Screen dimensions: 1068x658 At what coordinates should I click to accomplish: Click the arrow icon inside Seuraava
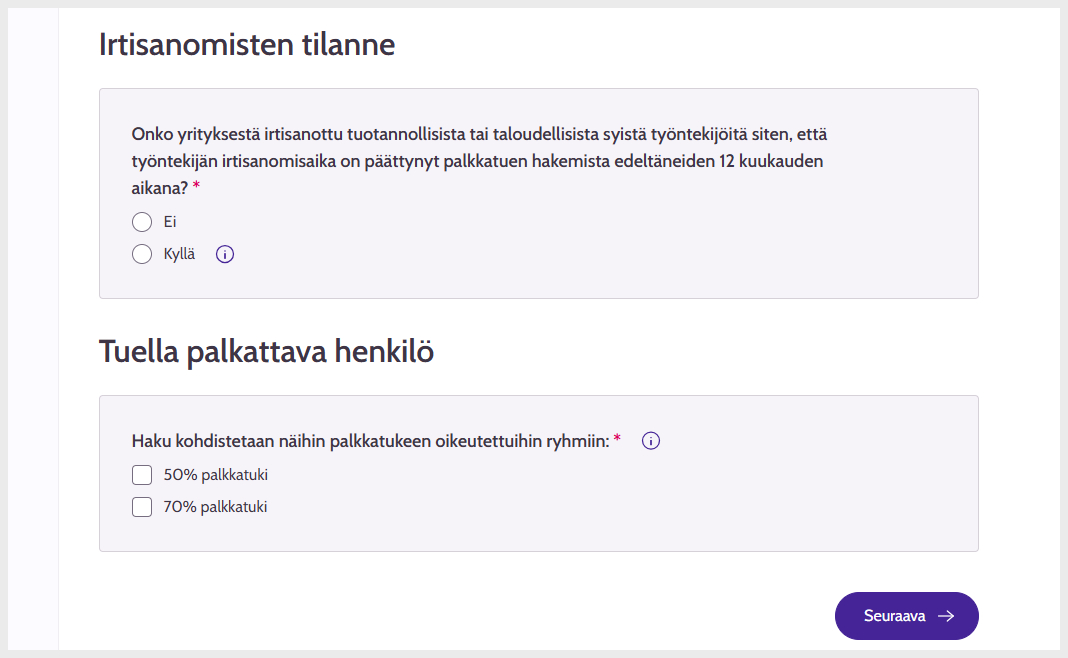tap(946, 616)
